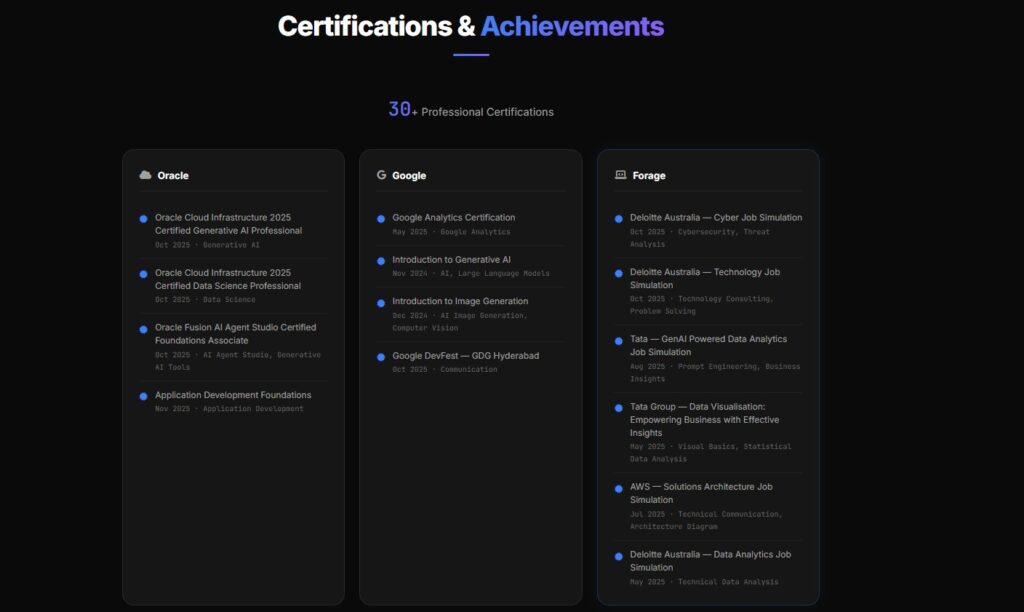This screenshot has width=1024, height=612.
Task: Select Deloitte Australia — Technology Job Simulation
Action: click(708, 291)
